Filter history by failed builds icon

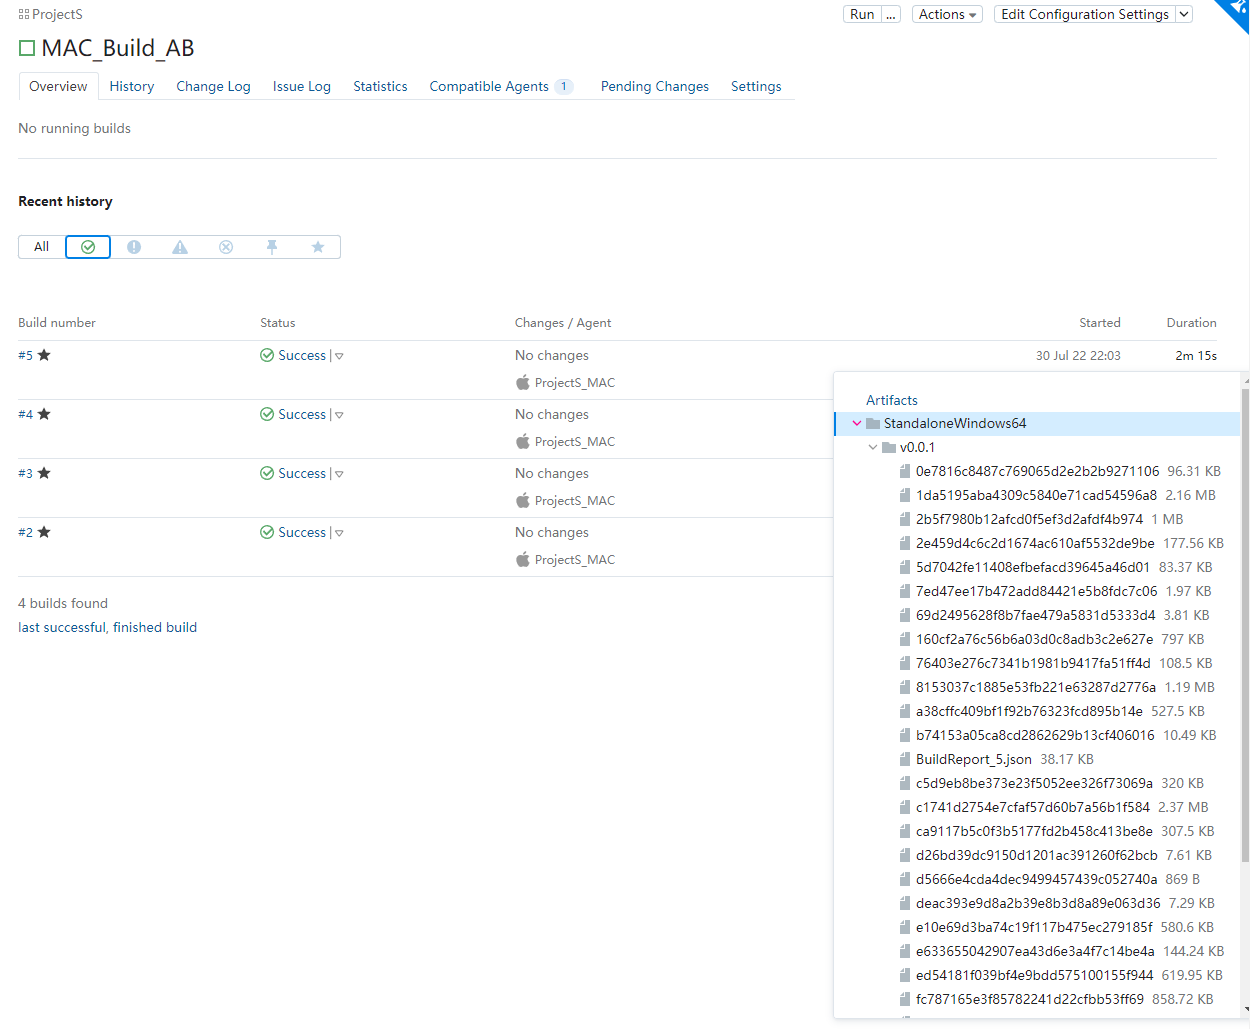tap(134, 247)
